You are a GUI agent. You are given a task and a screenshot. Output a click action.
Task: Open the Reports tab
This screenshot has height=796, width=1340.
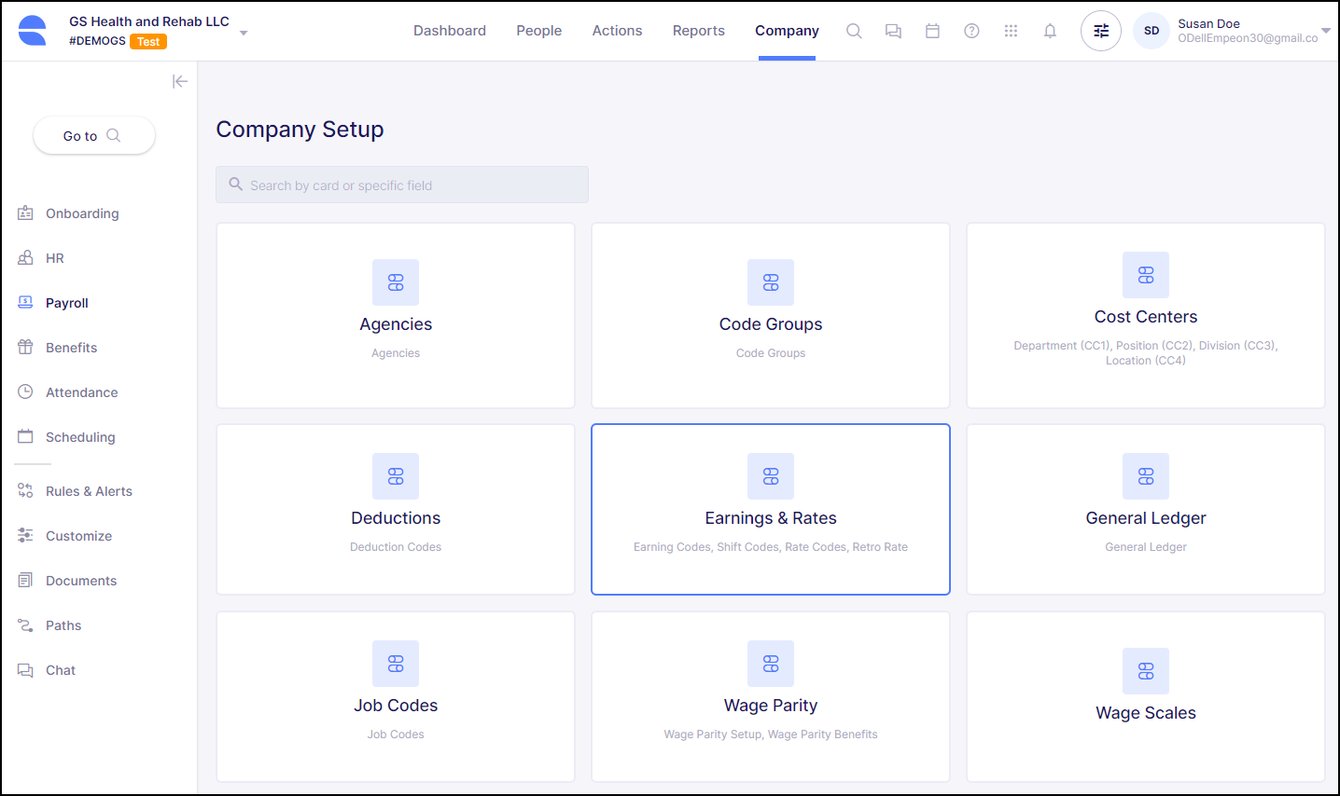(x=698, y=31)
